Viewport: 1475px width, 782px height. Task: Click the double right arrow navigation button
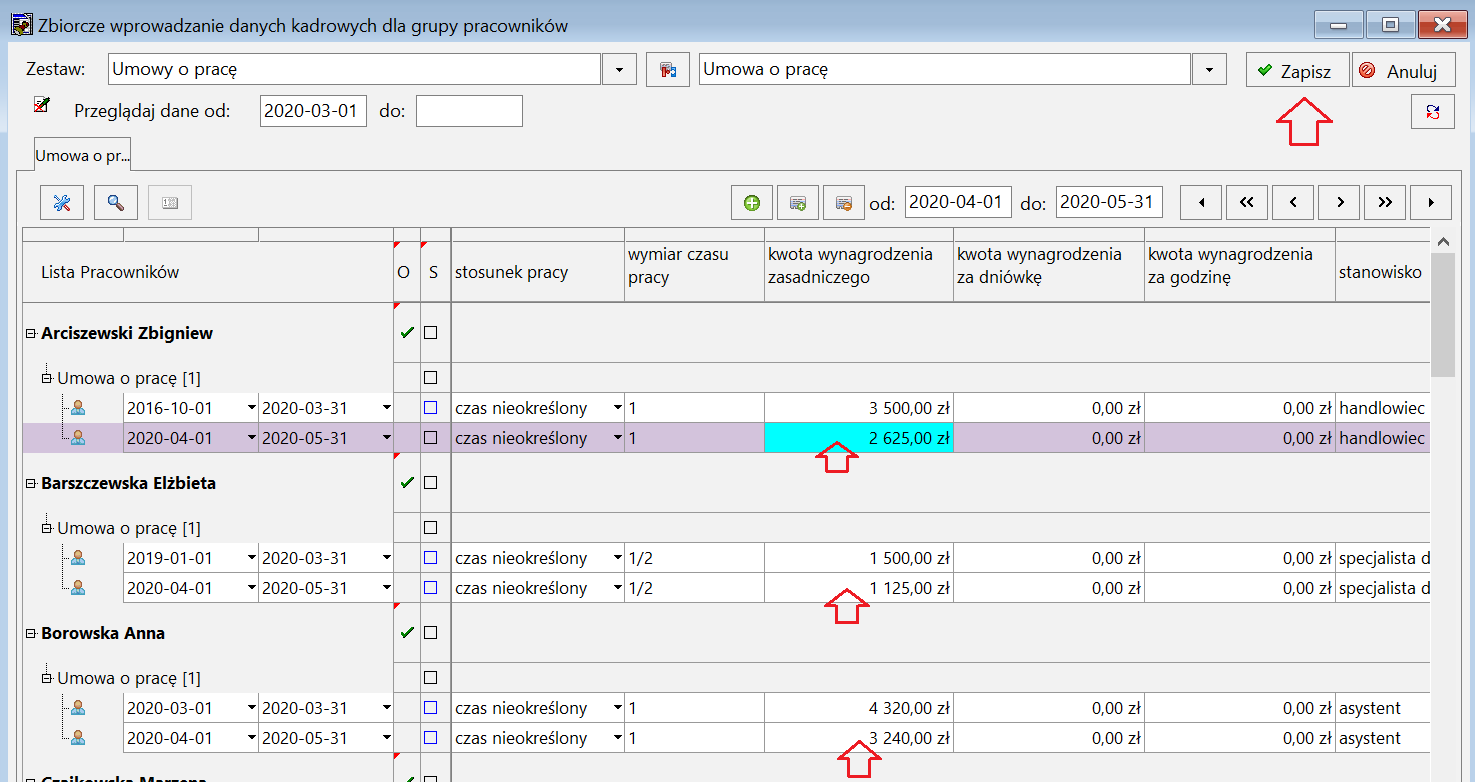point(1385,203)
